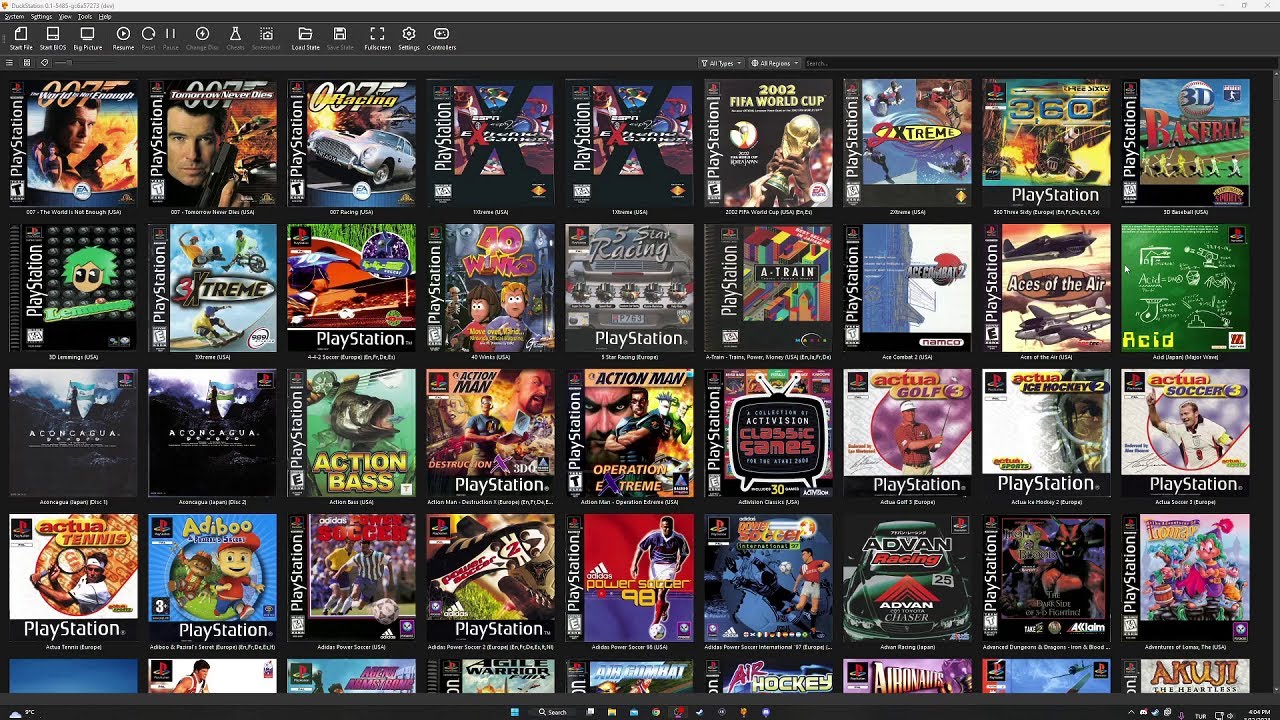The width and height of the screenshot is (1280, 720).
Task: Select Action Man Operation Extreme cover
Action: [x=629, y=433]
